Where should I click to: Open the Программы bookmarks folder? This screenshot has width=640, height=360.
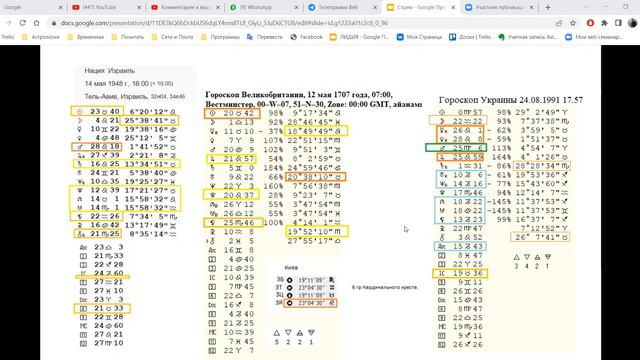pos(220,37)
